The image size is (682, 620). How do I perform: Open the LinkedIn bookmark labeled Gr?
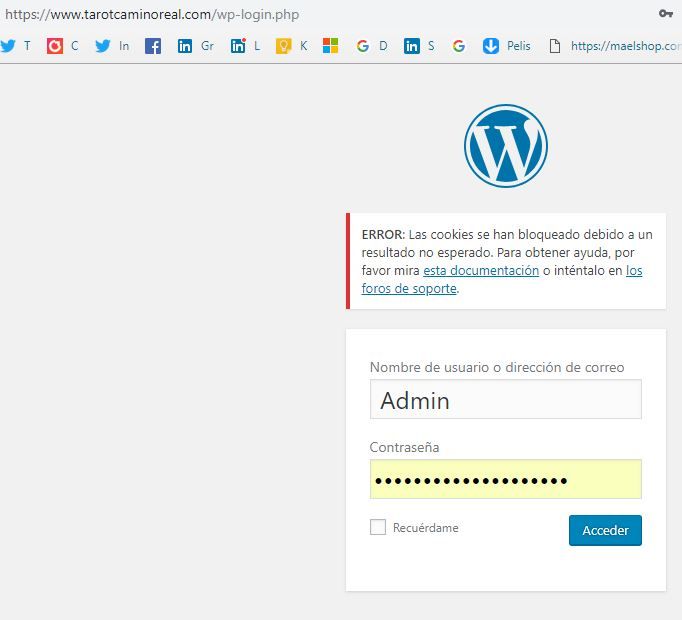196,46
